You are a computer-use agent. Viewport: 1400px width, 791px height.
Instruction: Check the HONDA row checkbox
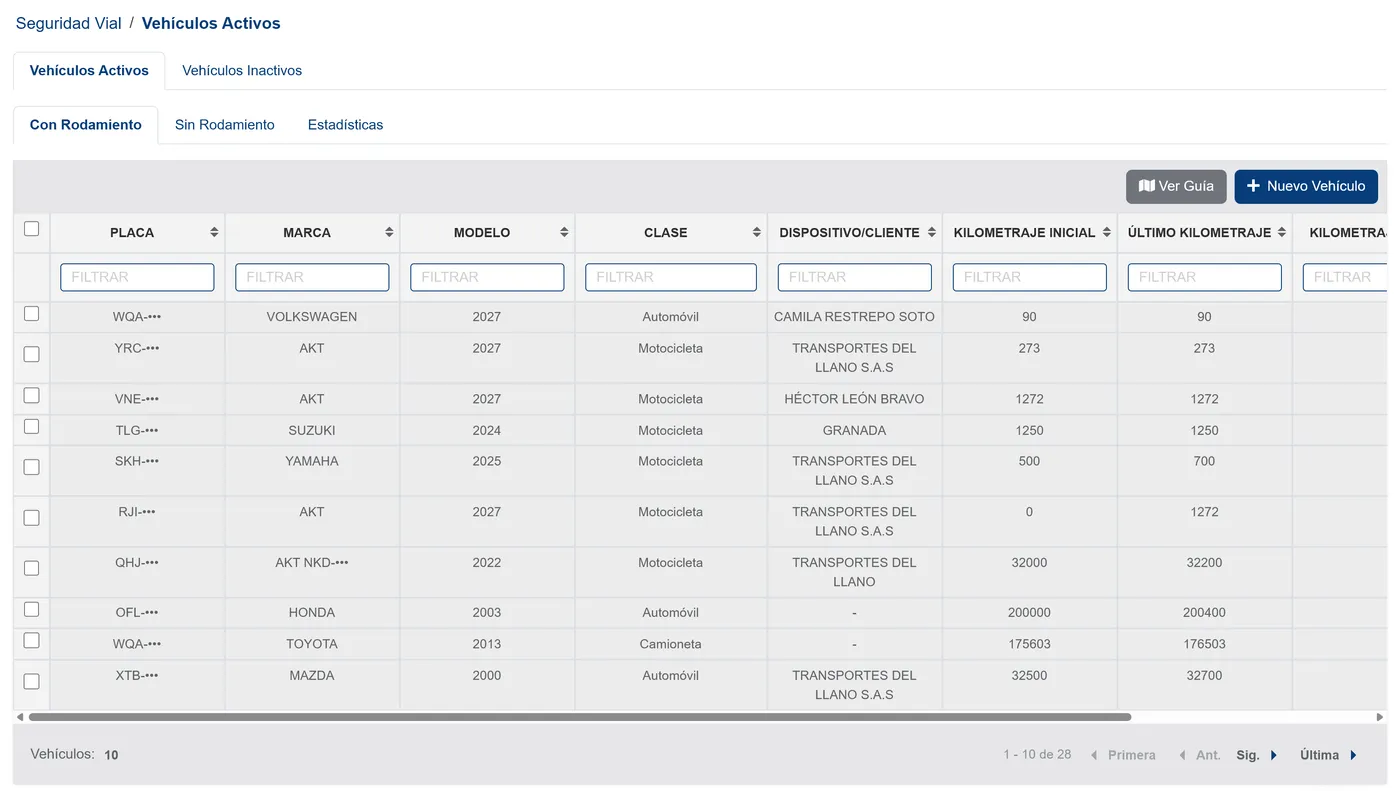pyautogui.click(x=31, y=609)
